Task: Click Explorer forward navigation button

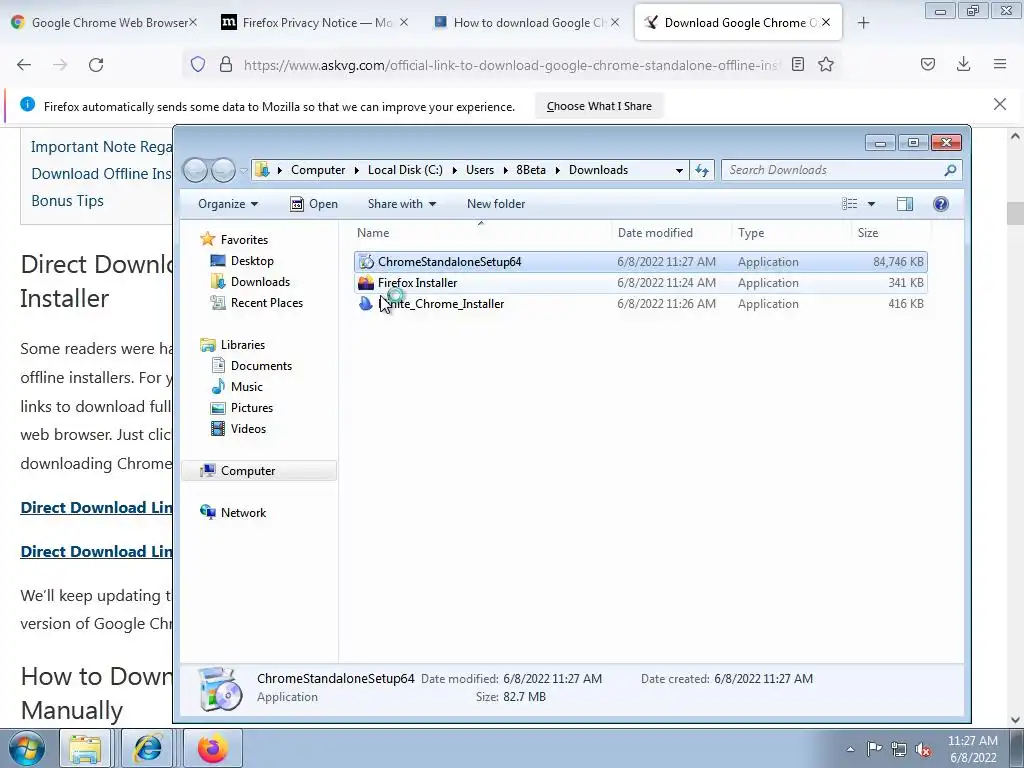Action: [x=223, y=170]
